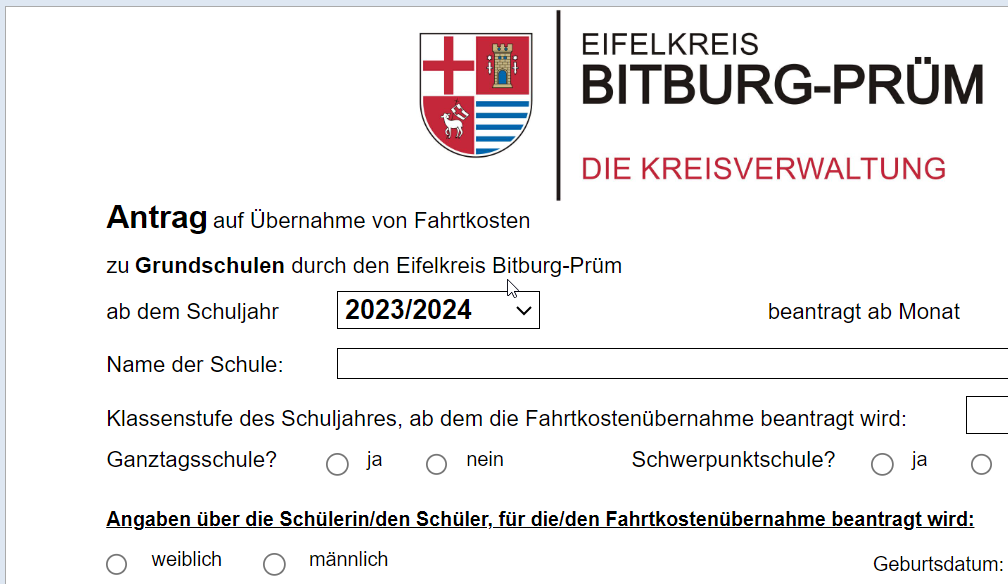This screenshot has height=584, width=1008.
Task: Click the Eifelkreis coat of arms logo
Action: (x=475, y=94)
